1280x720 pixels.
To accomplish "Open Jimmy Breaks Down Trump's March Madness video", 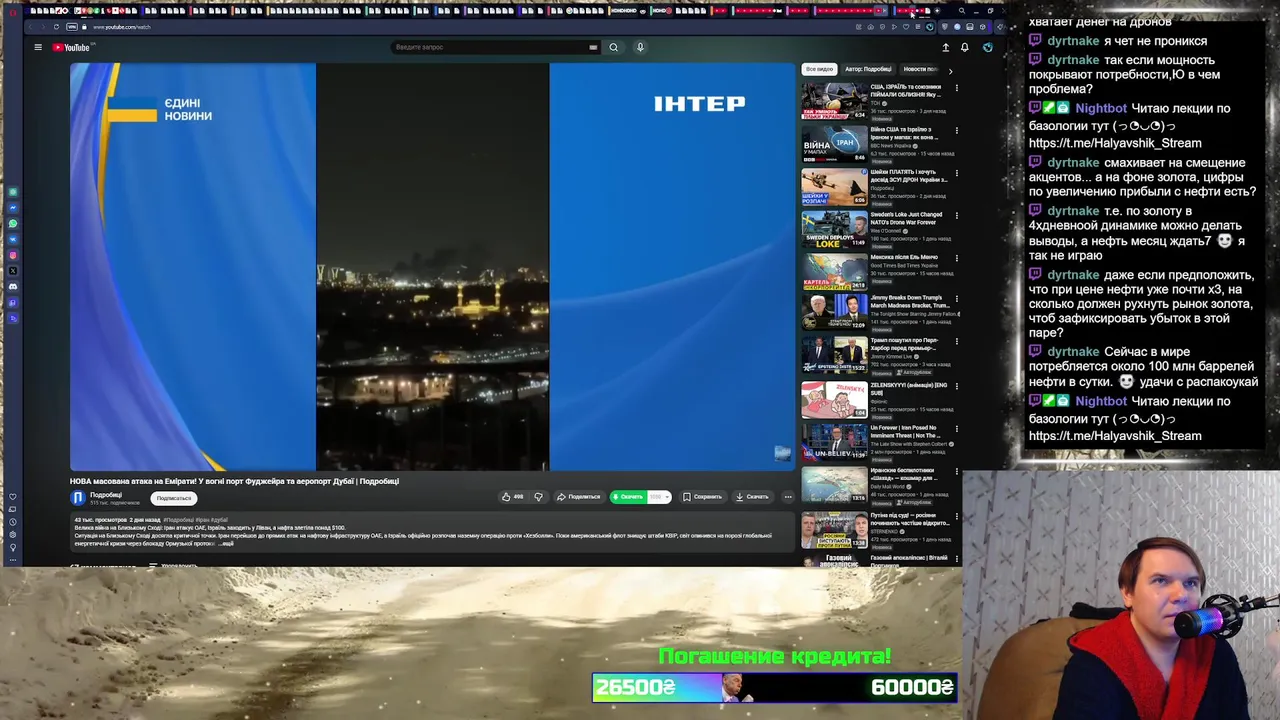I will point(834,312).
